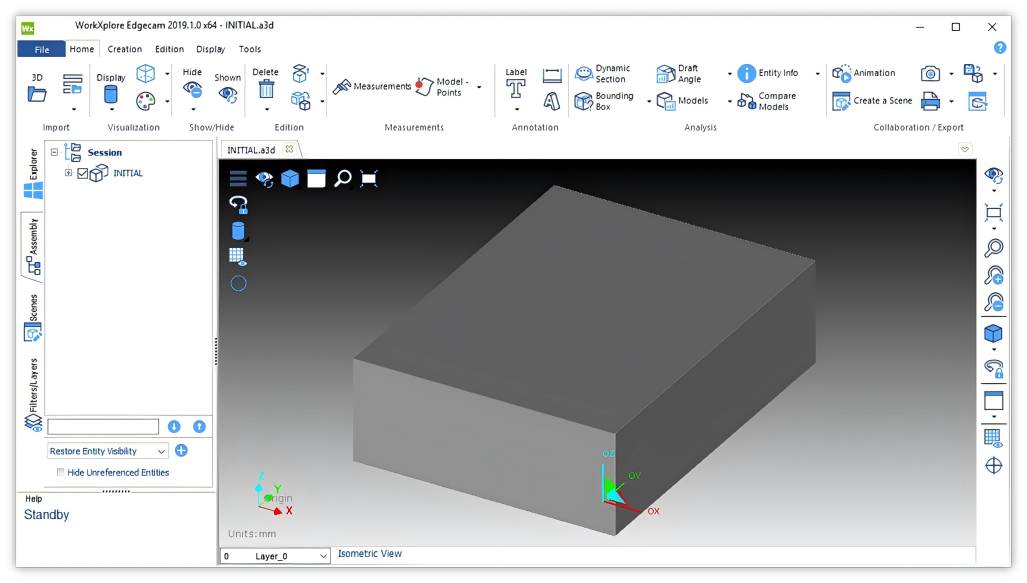Switch to the Edition ribbon tab
The height and width of the screenshot is (583, 1027).
pos(169,49)
